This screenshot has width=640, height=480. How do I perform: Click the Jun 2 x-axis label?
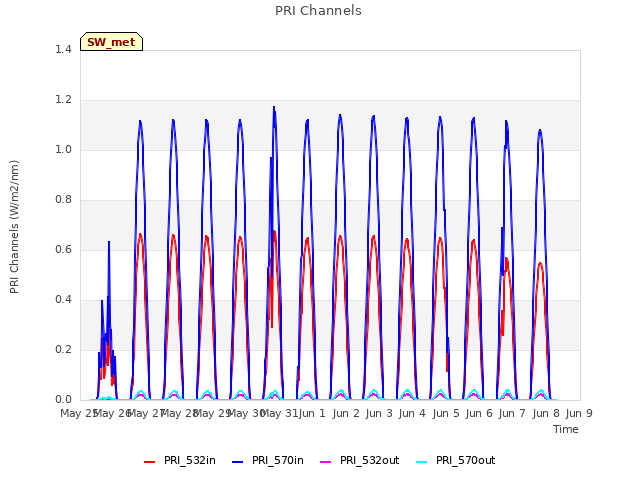(x=346, y=413)
